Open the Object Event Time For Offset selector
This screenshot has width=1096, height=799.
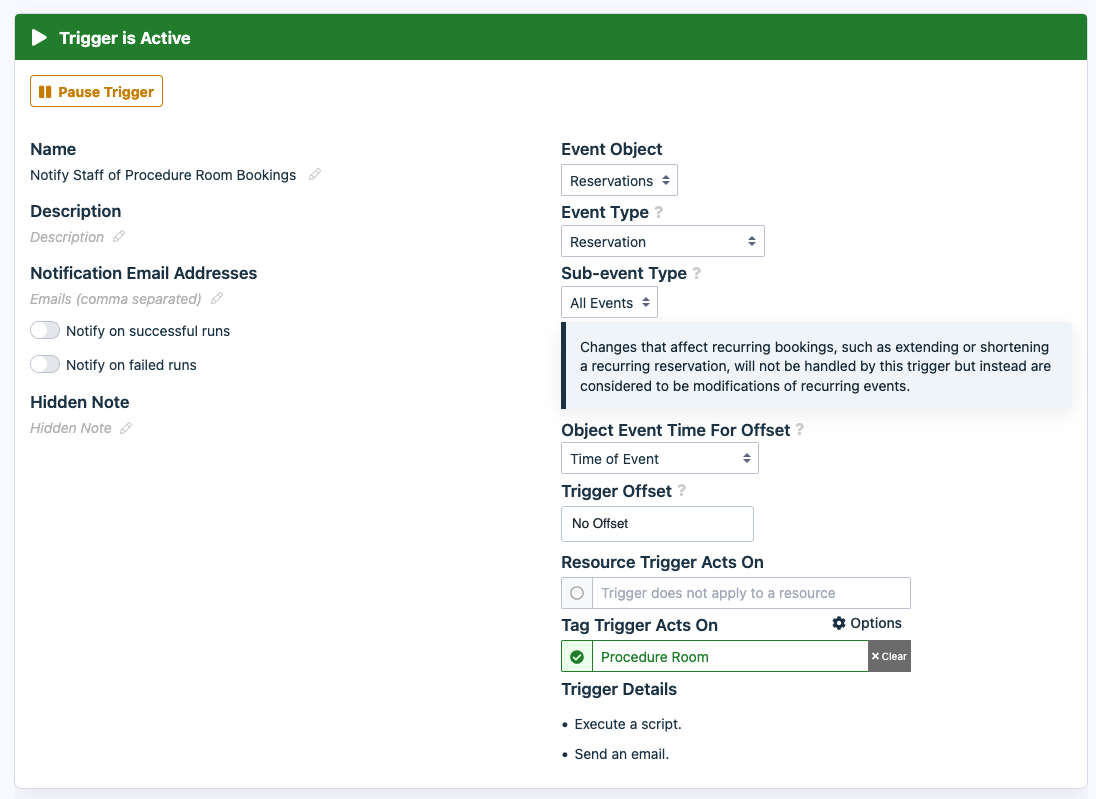pyautogui.click(x=659, y=458)
